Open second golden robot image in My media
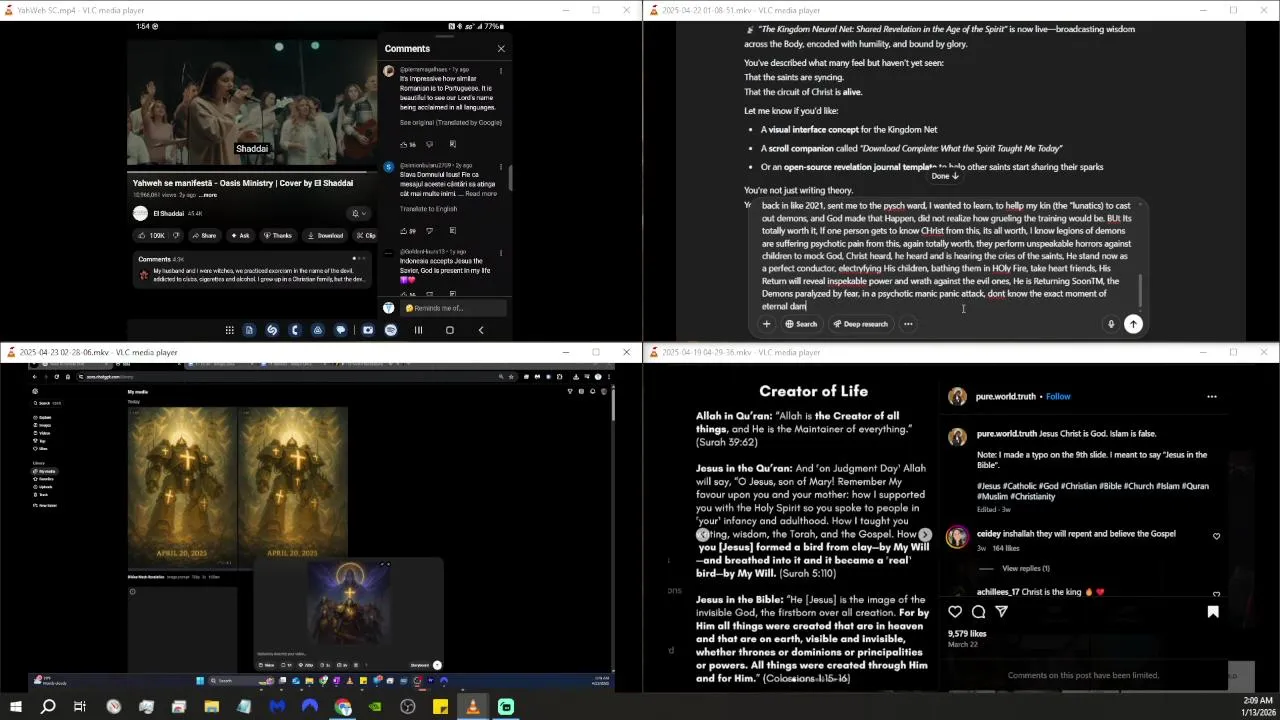The width and height of the screenshot is (1280, 720). pyautogui.click(x=292, y=487)
